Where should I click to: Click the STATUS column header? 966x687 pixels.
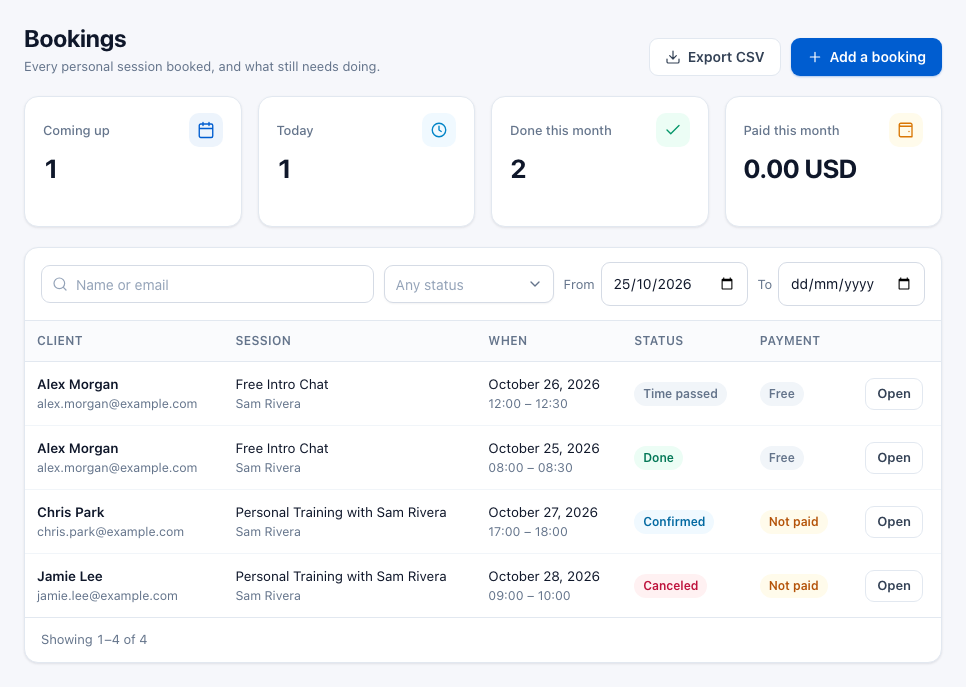(x=659, y=341)
